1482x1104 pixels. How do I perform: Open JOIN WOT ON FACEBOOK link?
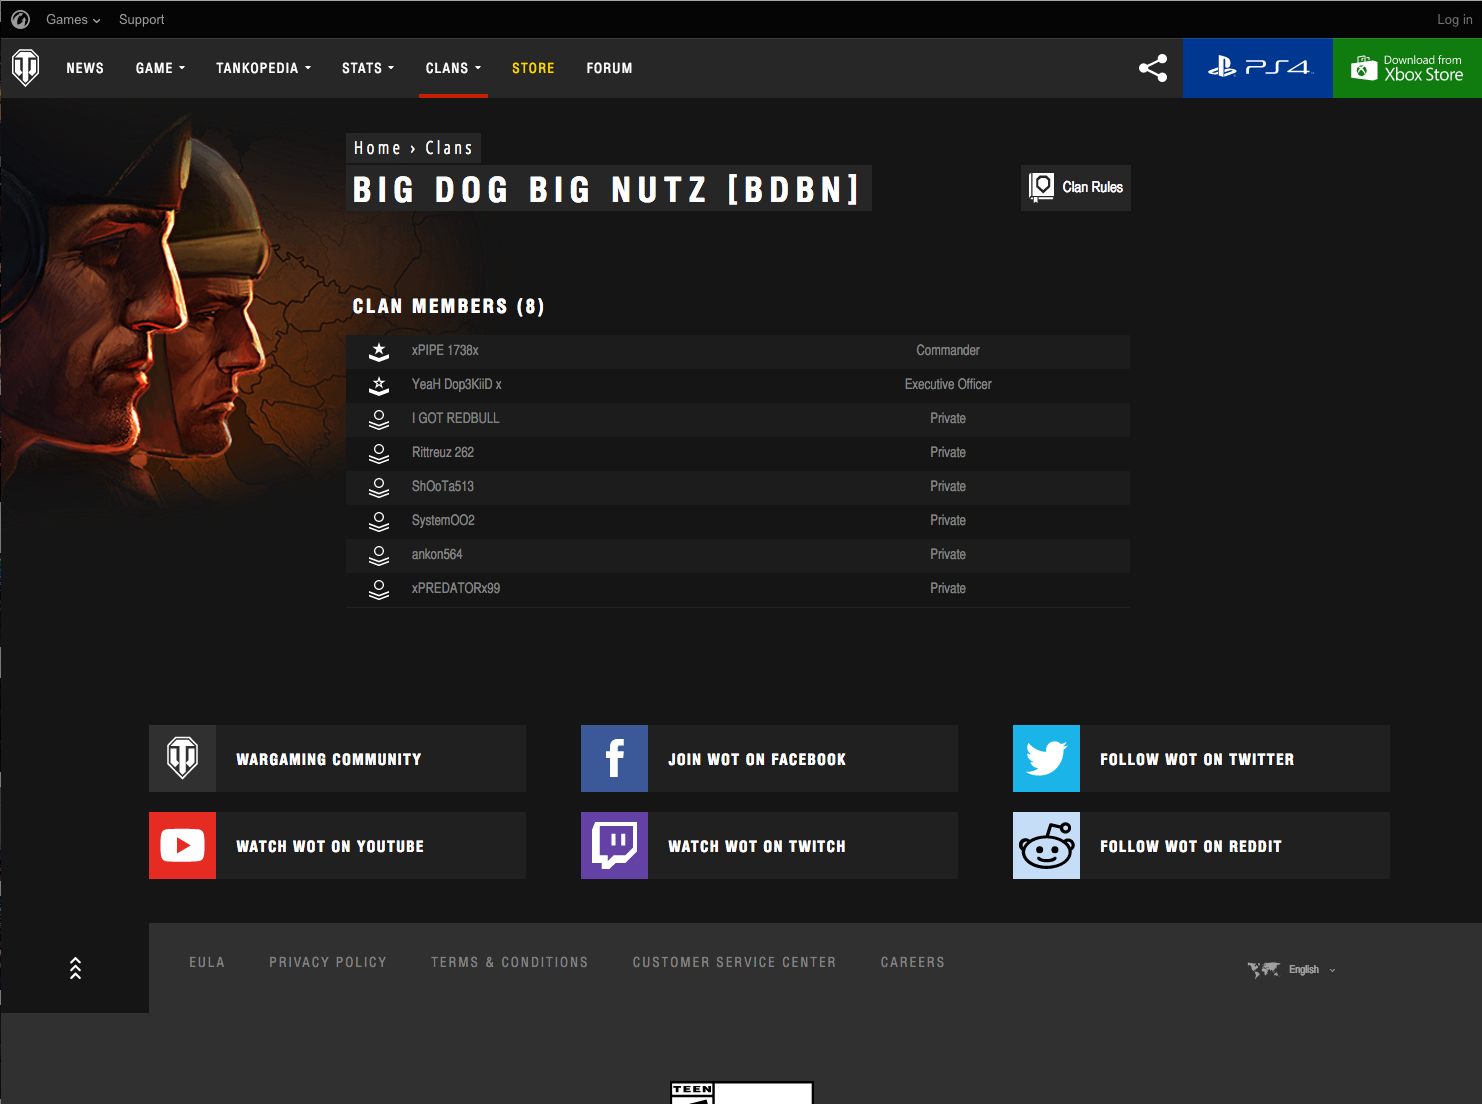click(x=757, y=759)
